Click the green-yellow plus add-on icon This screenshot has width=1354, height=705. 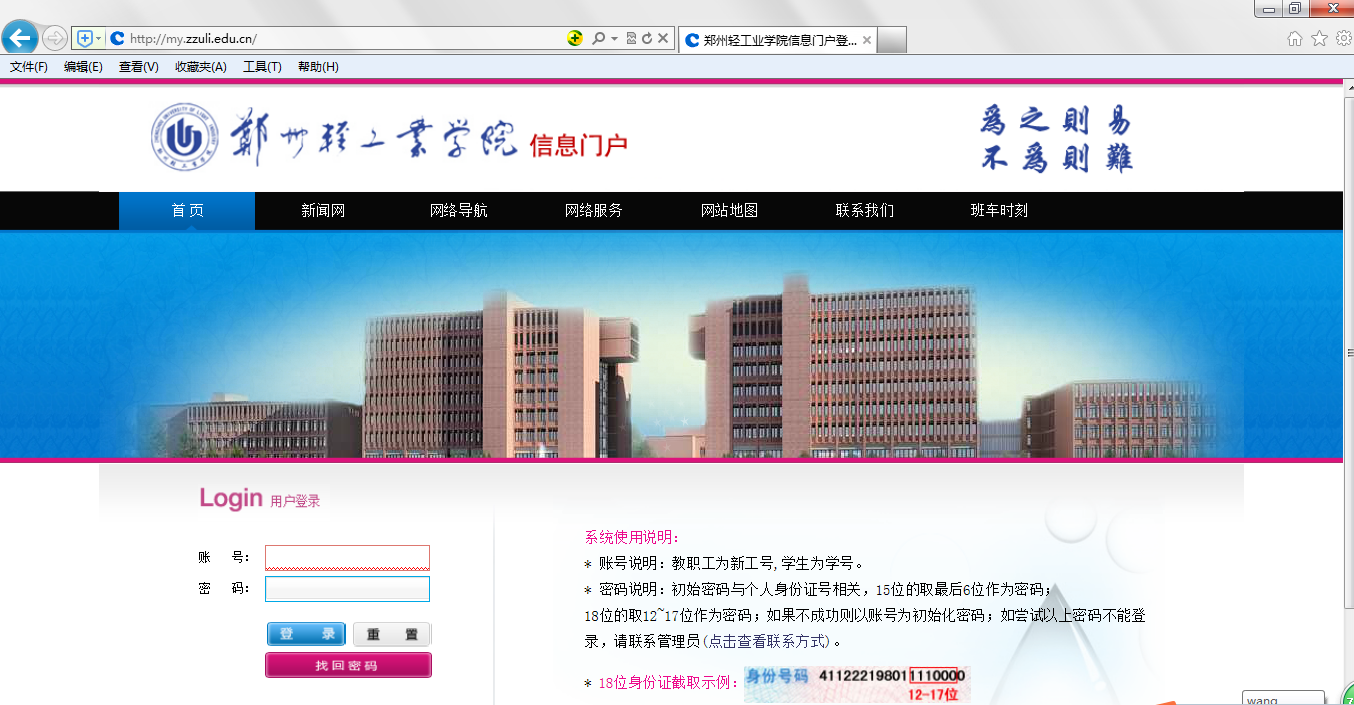coord(575,38)
